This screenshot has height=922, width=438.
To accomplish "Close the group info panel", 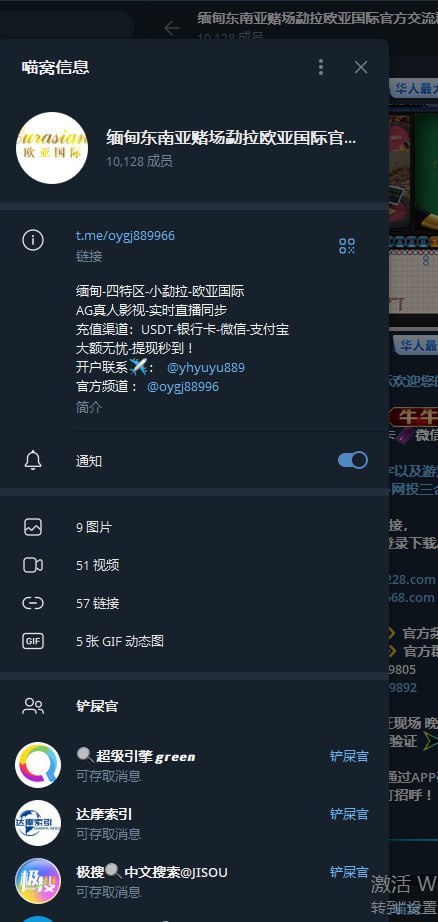I will point(360,67).
